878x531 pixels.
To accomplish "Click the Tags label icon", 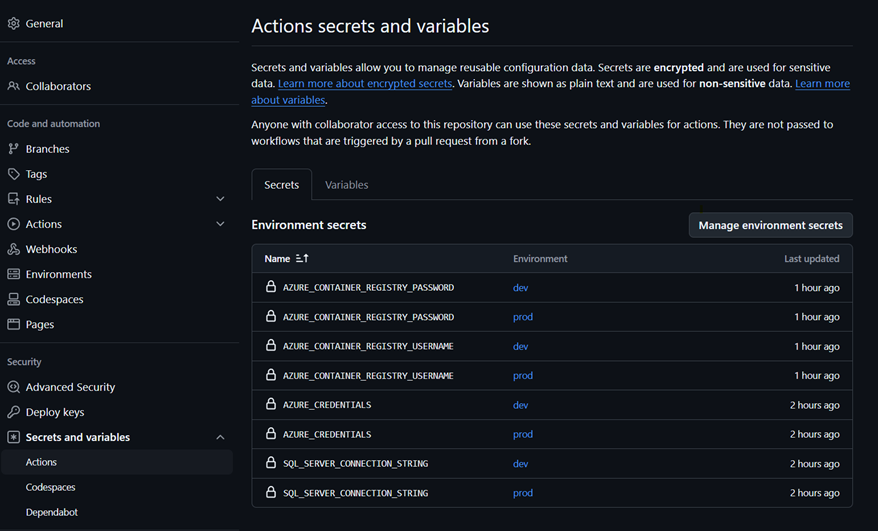I will (x=13, y=174).
